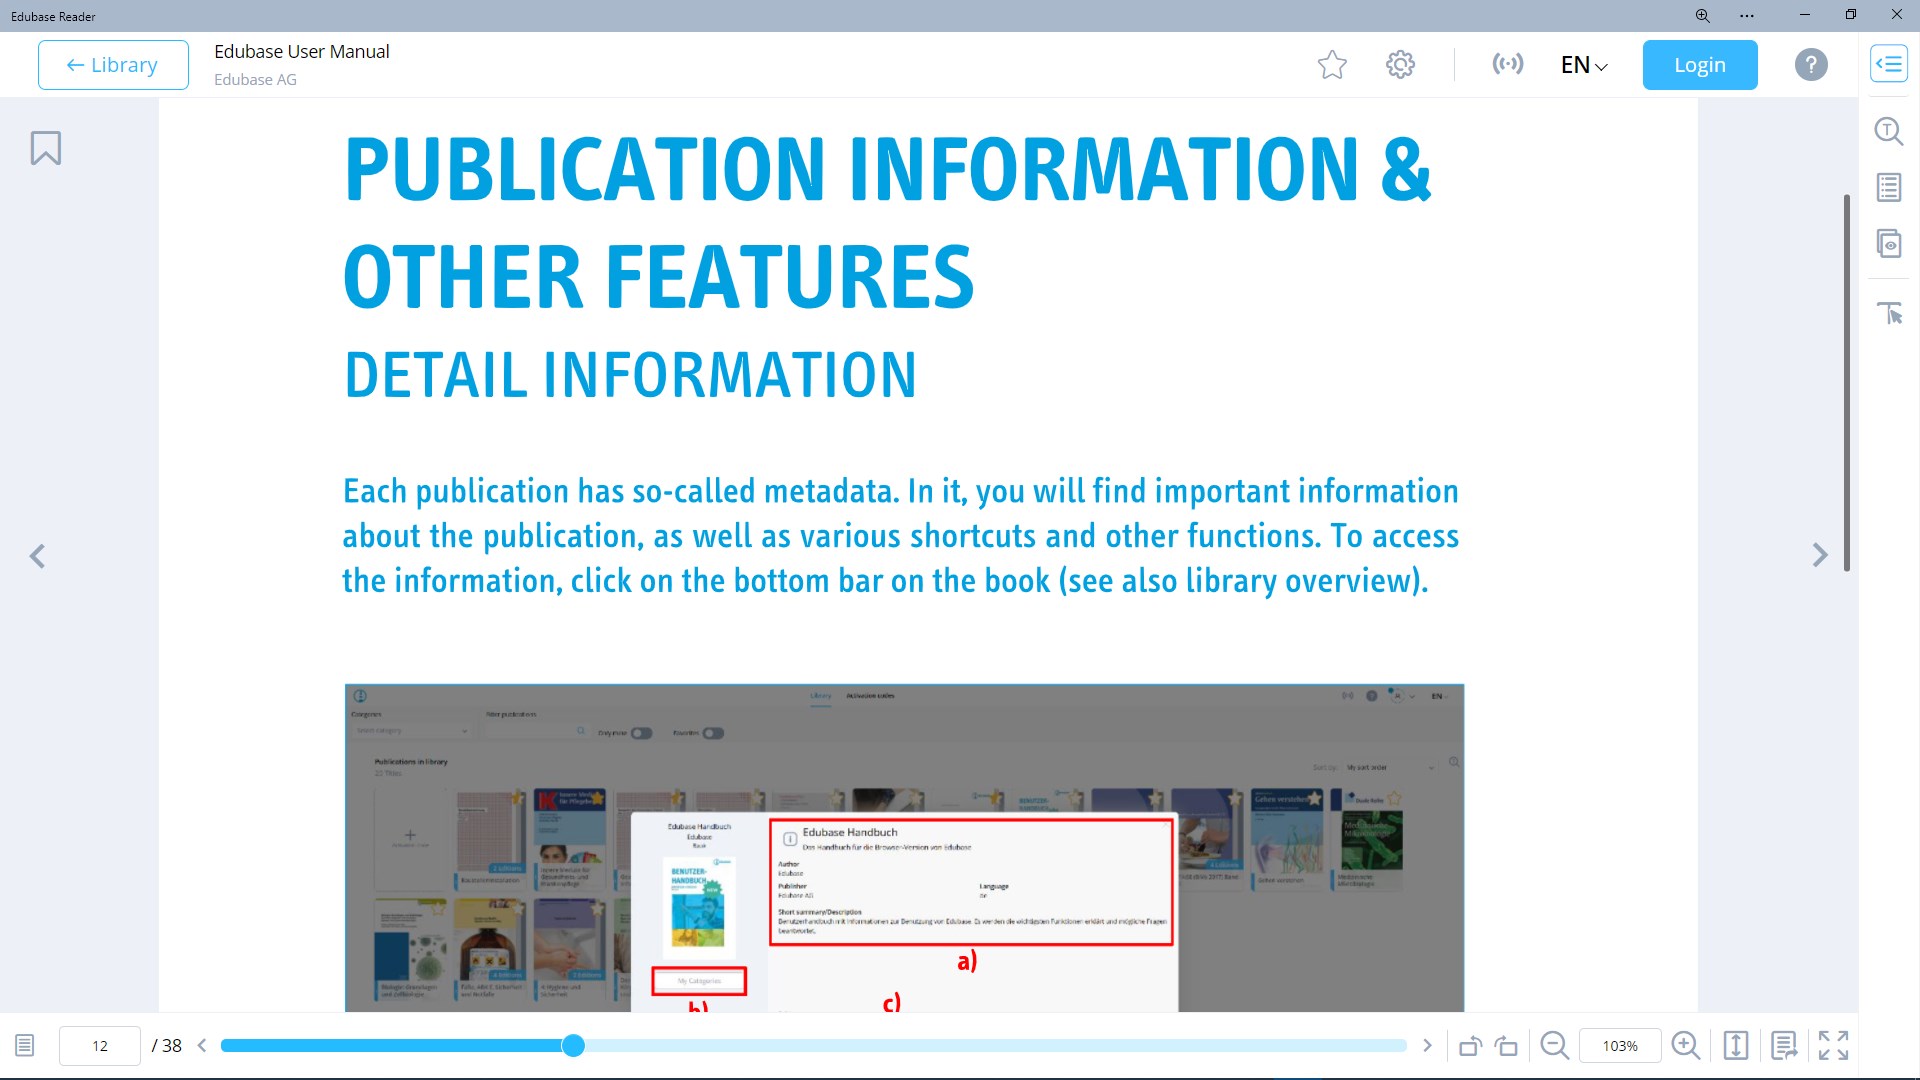The width and height of the screenshot is (1920, 1080).
Task: Zoom in with plus magnifier
Action: click(x=1685, y=1046)
